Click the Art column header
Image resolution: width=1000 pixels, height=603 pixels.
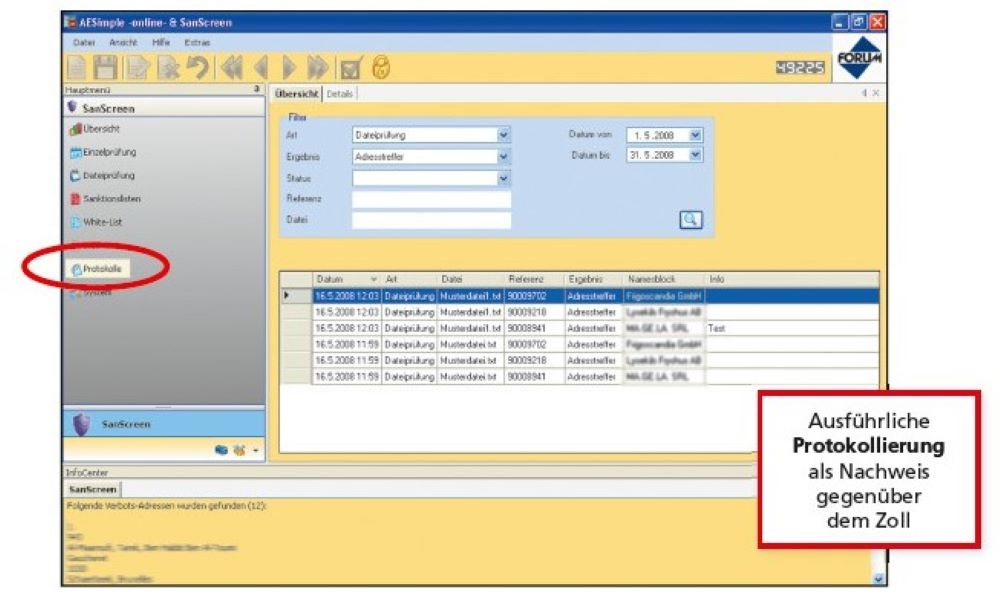pyautogui.click(x=409, y=279)
